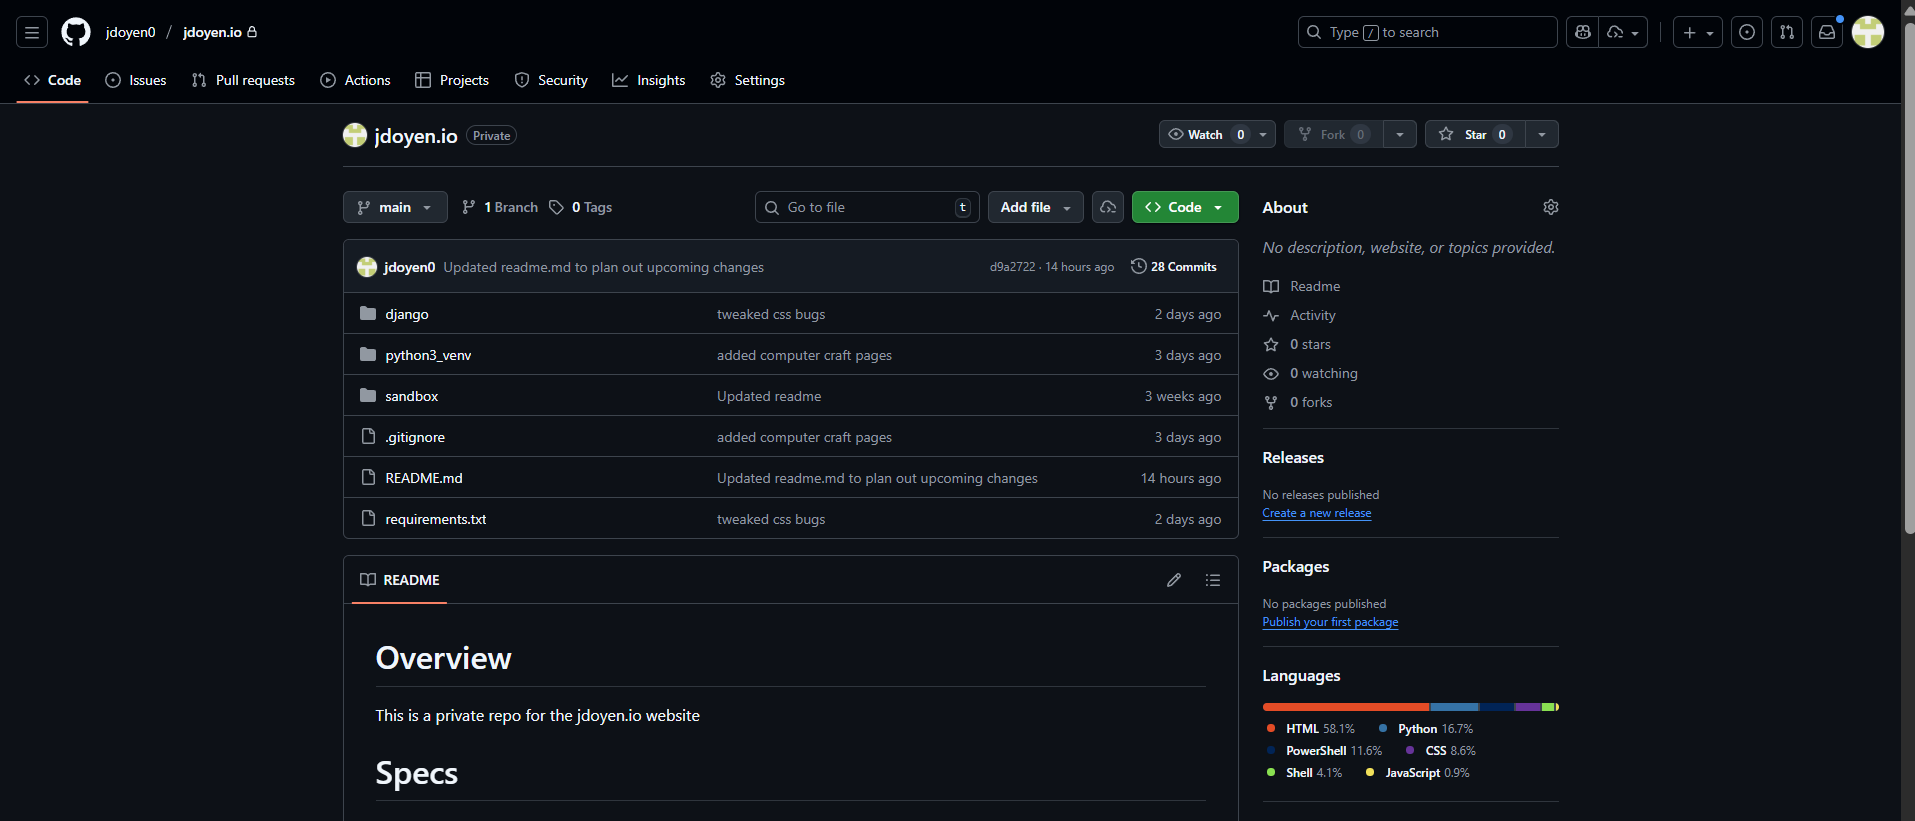The image size is (1915, 821).
Task: Open the GitHub homepage logo
Action: [x=76, y=32]
